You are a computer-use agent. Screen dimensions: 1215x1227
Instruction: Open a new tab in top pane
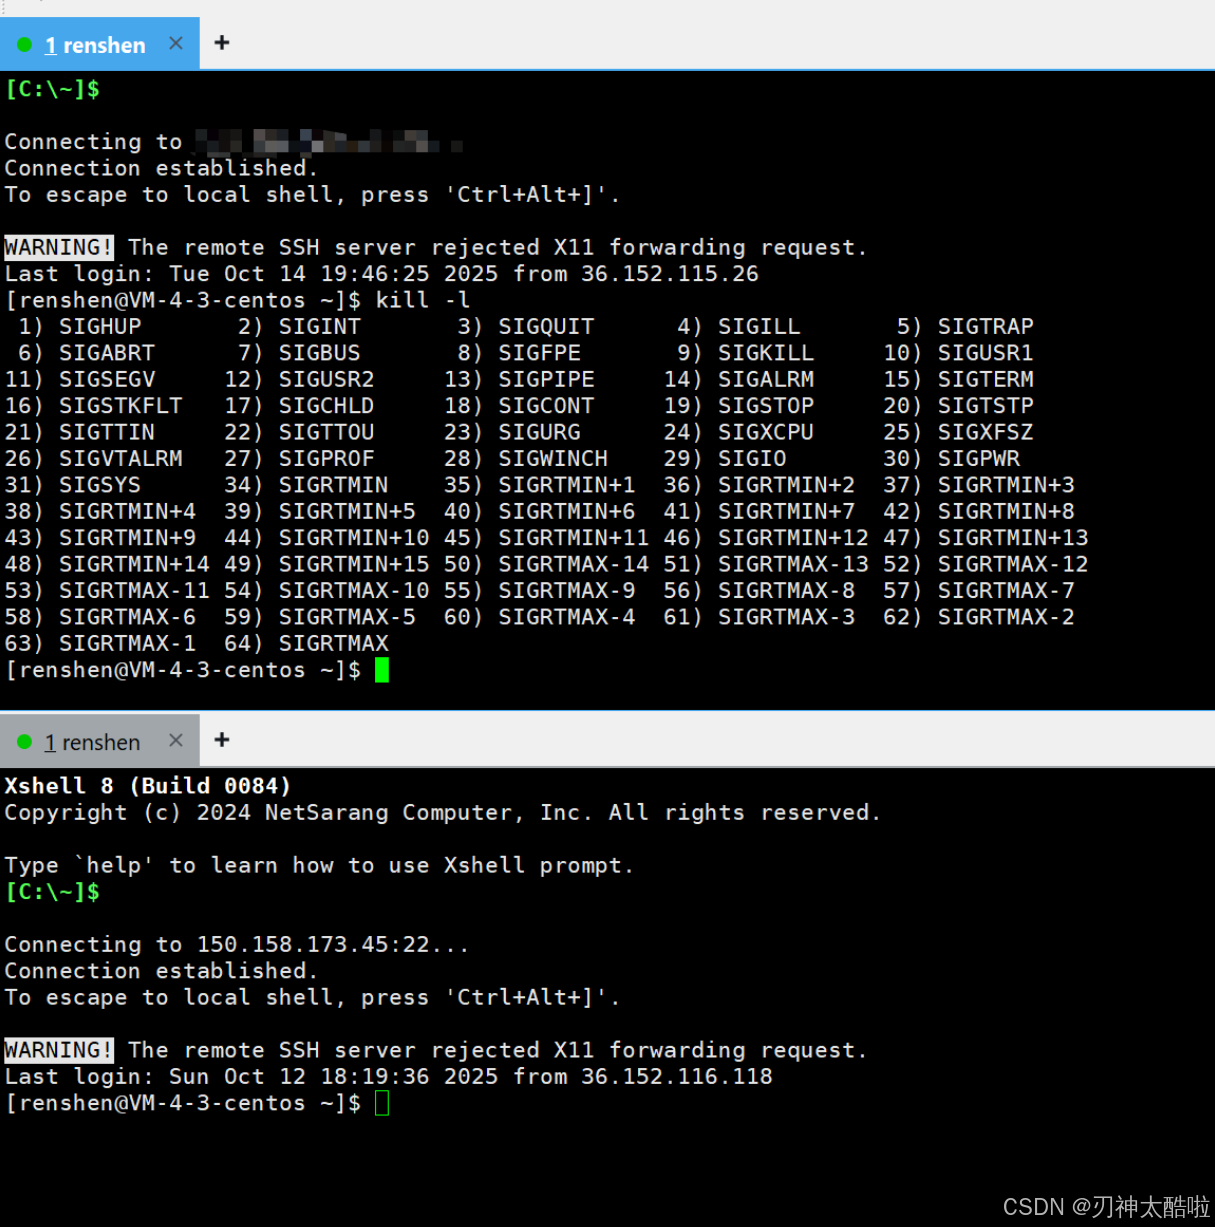click(x=222, y=43)
